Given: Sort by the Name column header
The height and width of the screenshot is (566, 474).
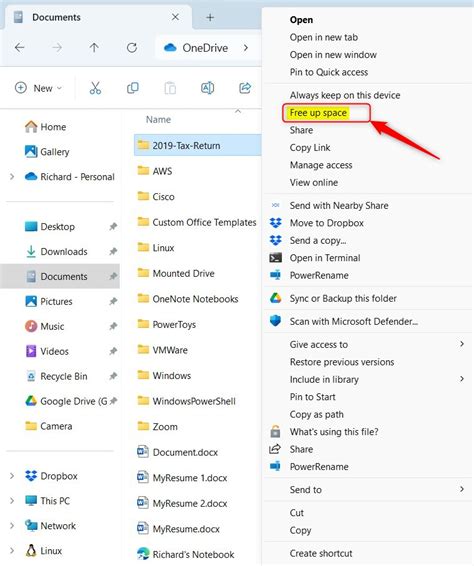Looking at the screenshot, I should click(158, 119).
